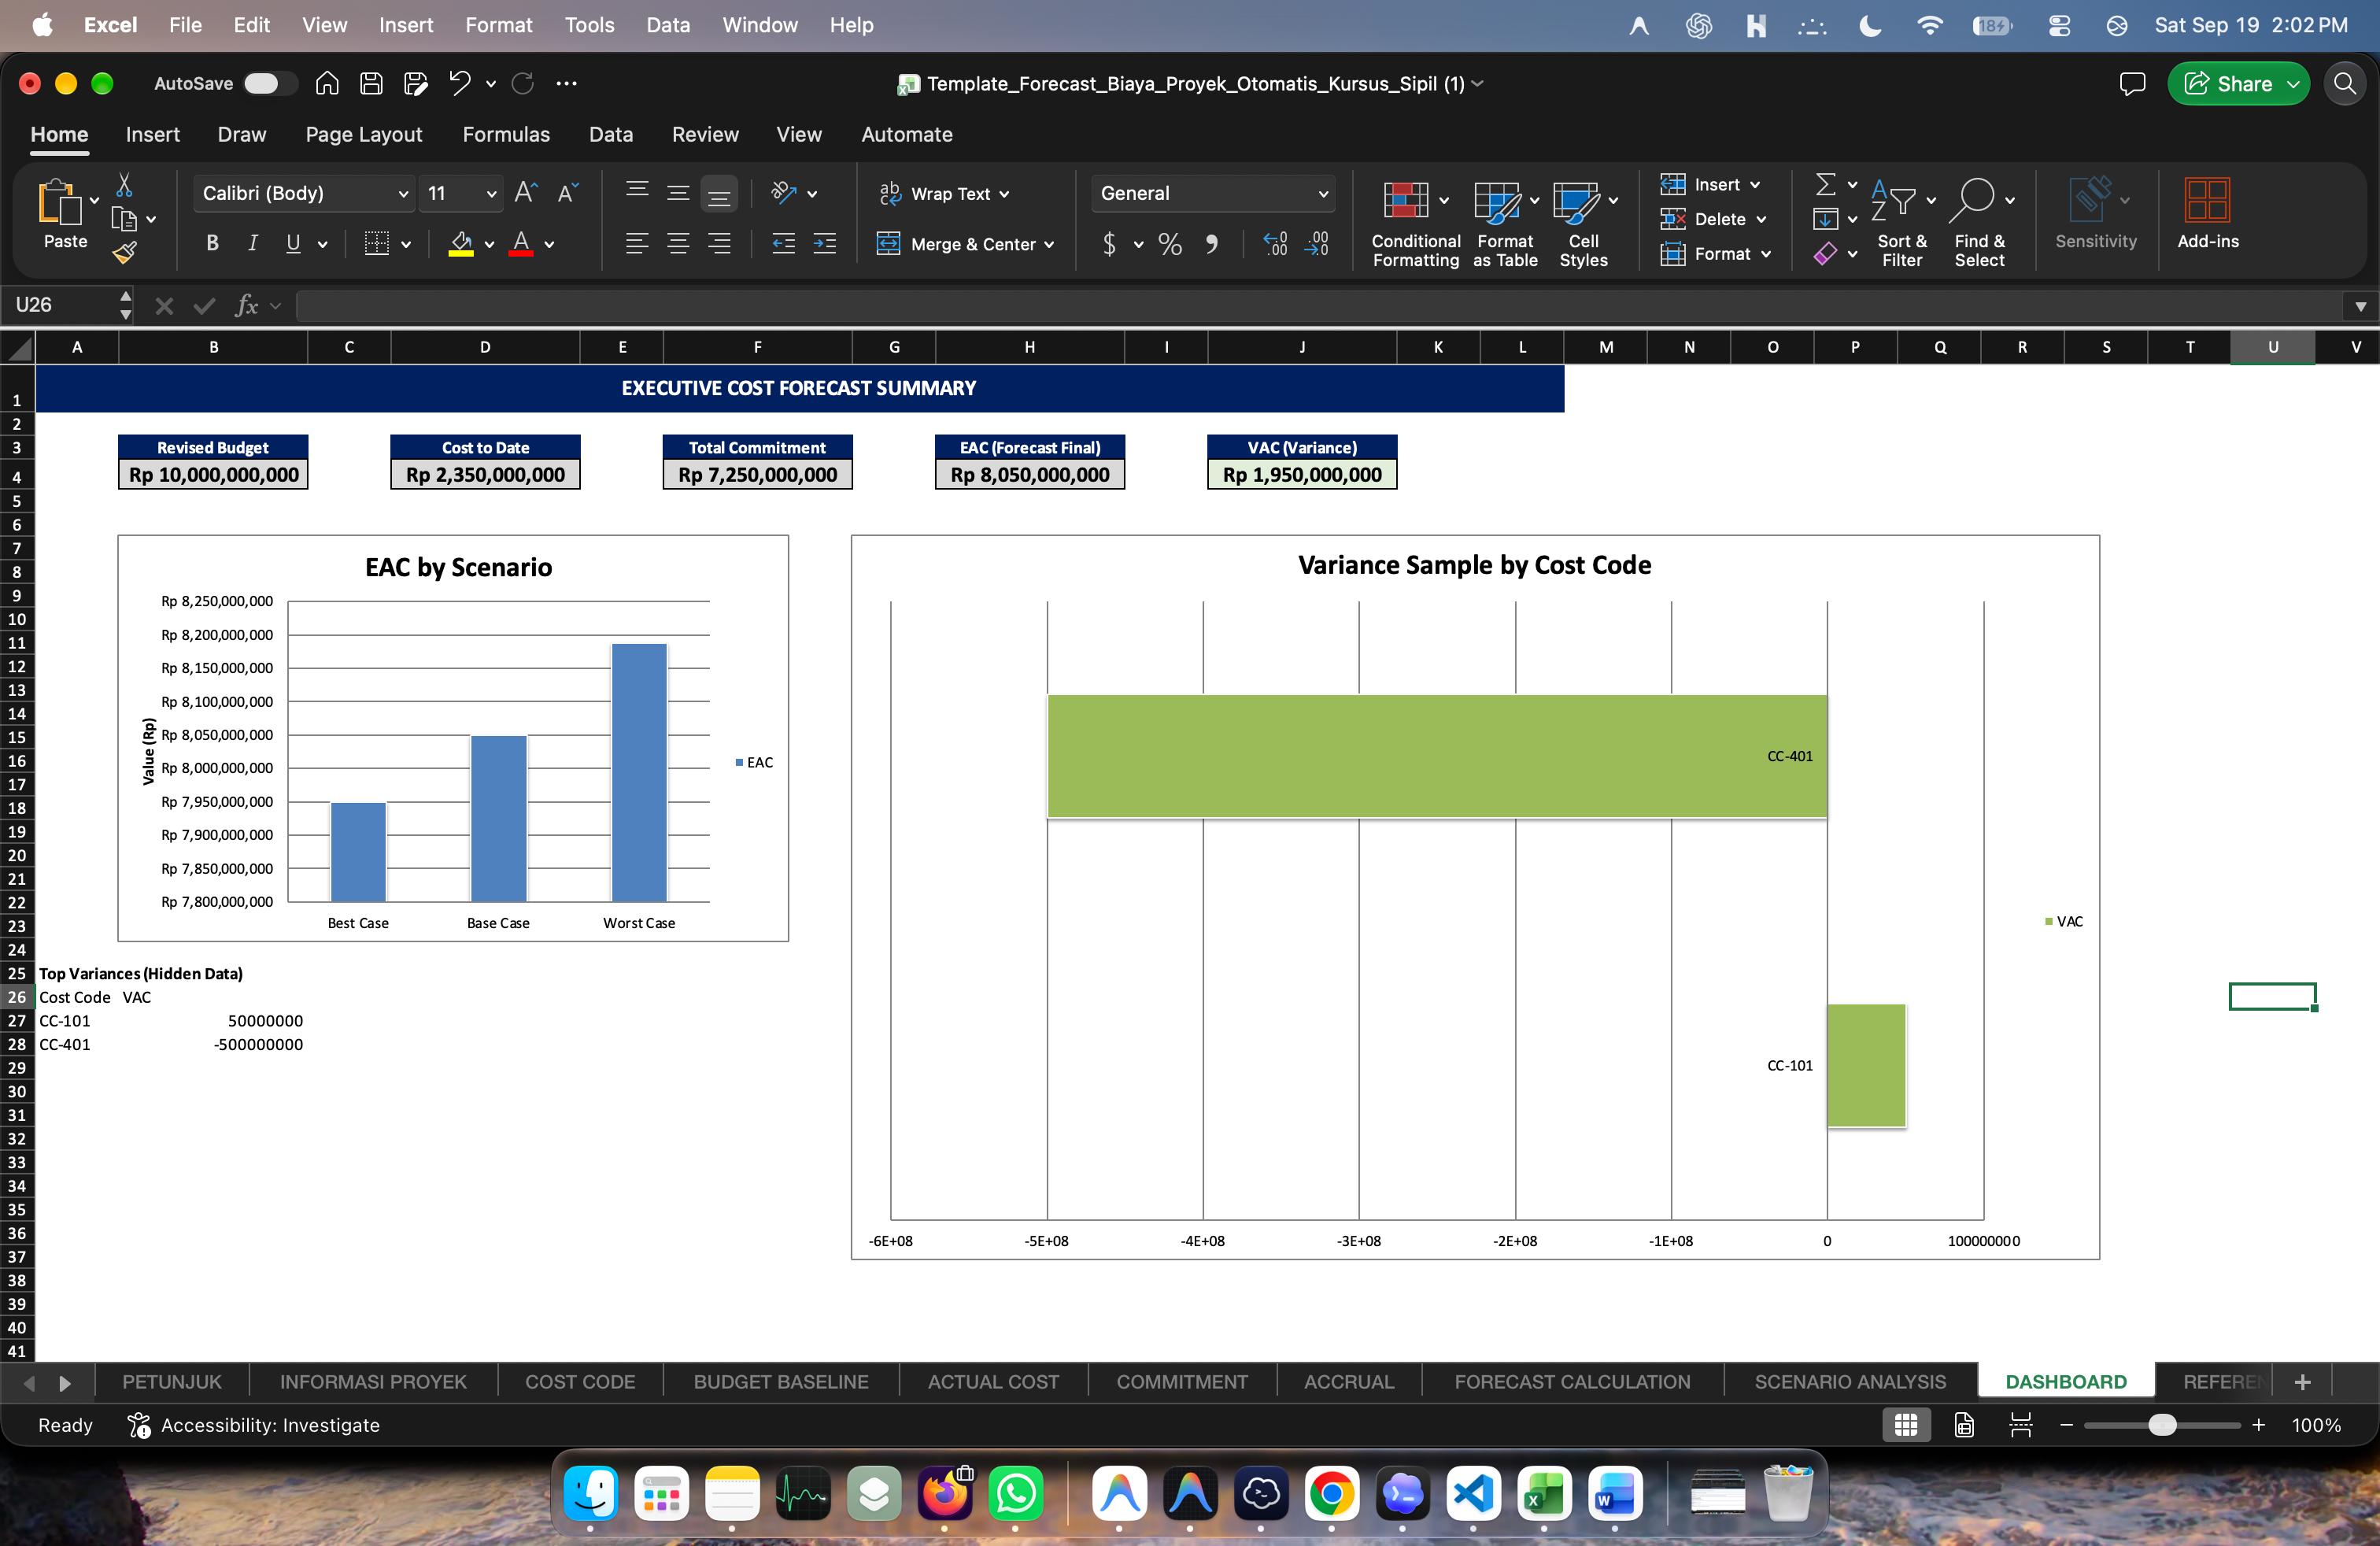Click Decrease Font Size icon
The image size is (2380, 1546).
point(568,193)
